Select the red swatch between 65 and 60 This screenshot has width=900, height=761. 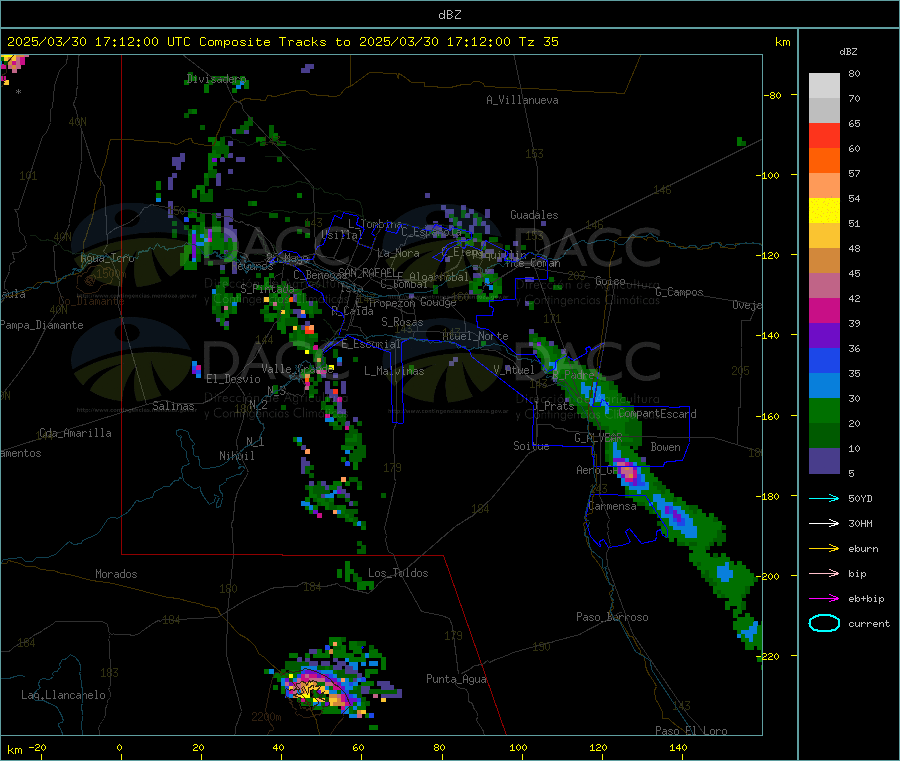[824, 135]
